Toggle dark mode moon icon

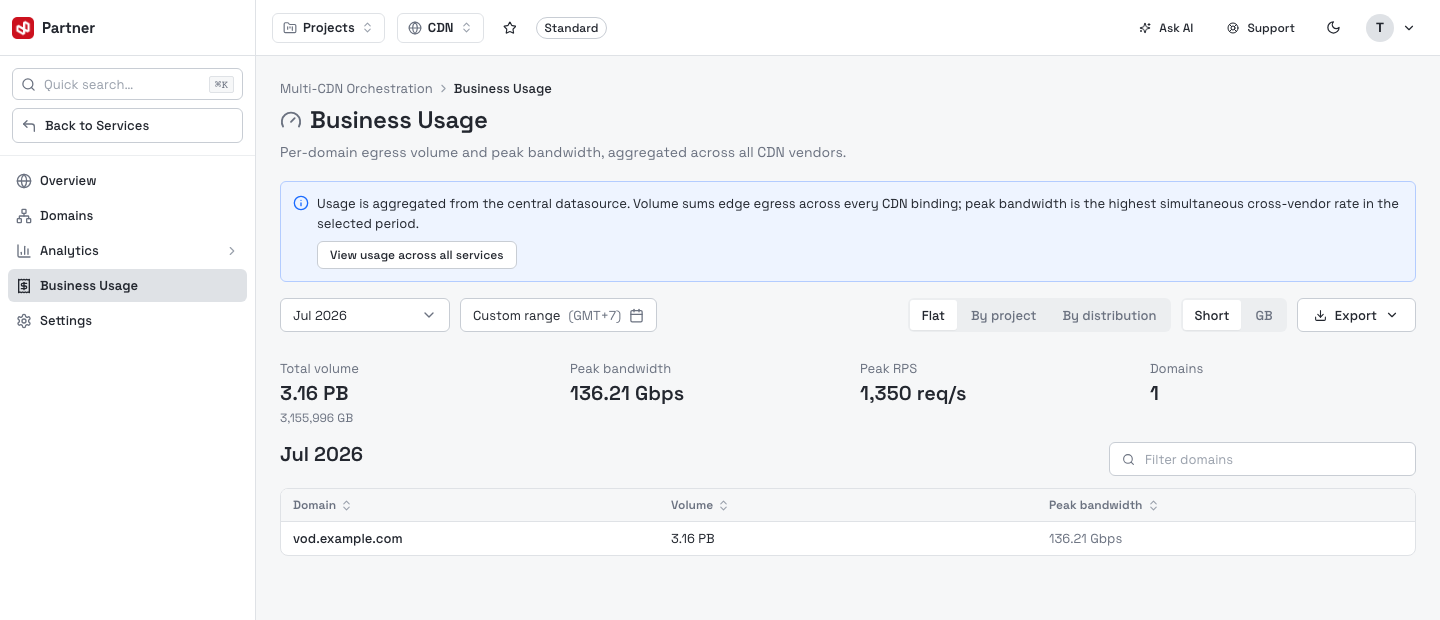1333,28
